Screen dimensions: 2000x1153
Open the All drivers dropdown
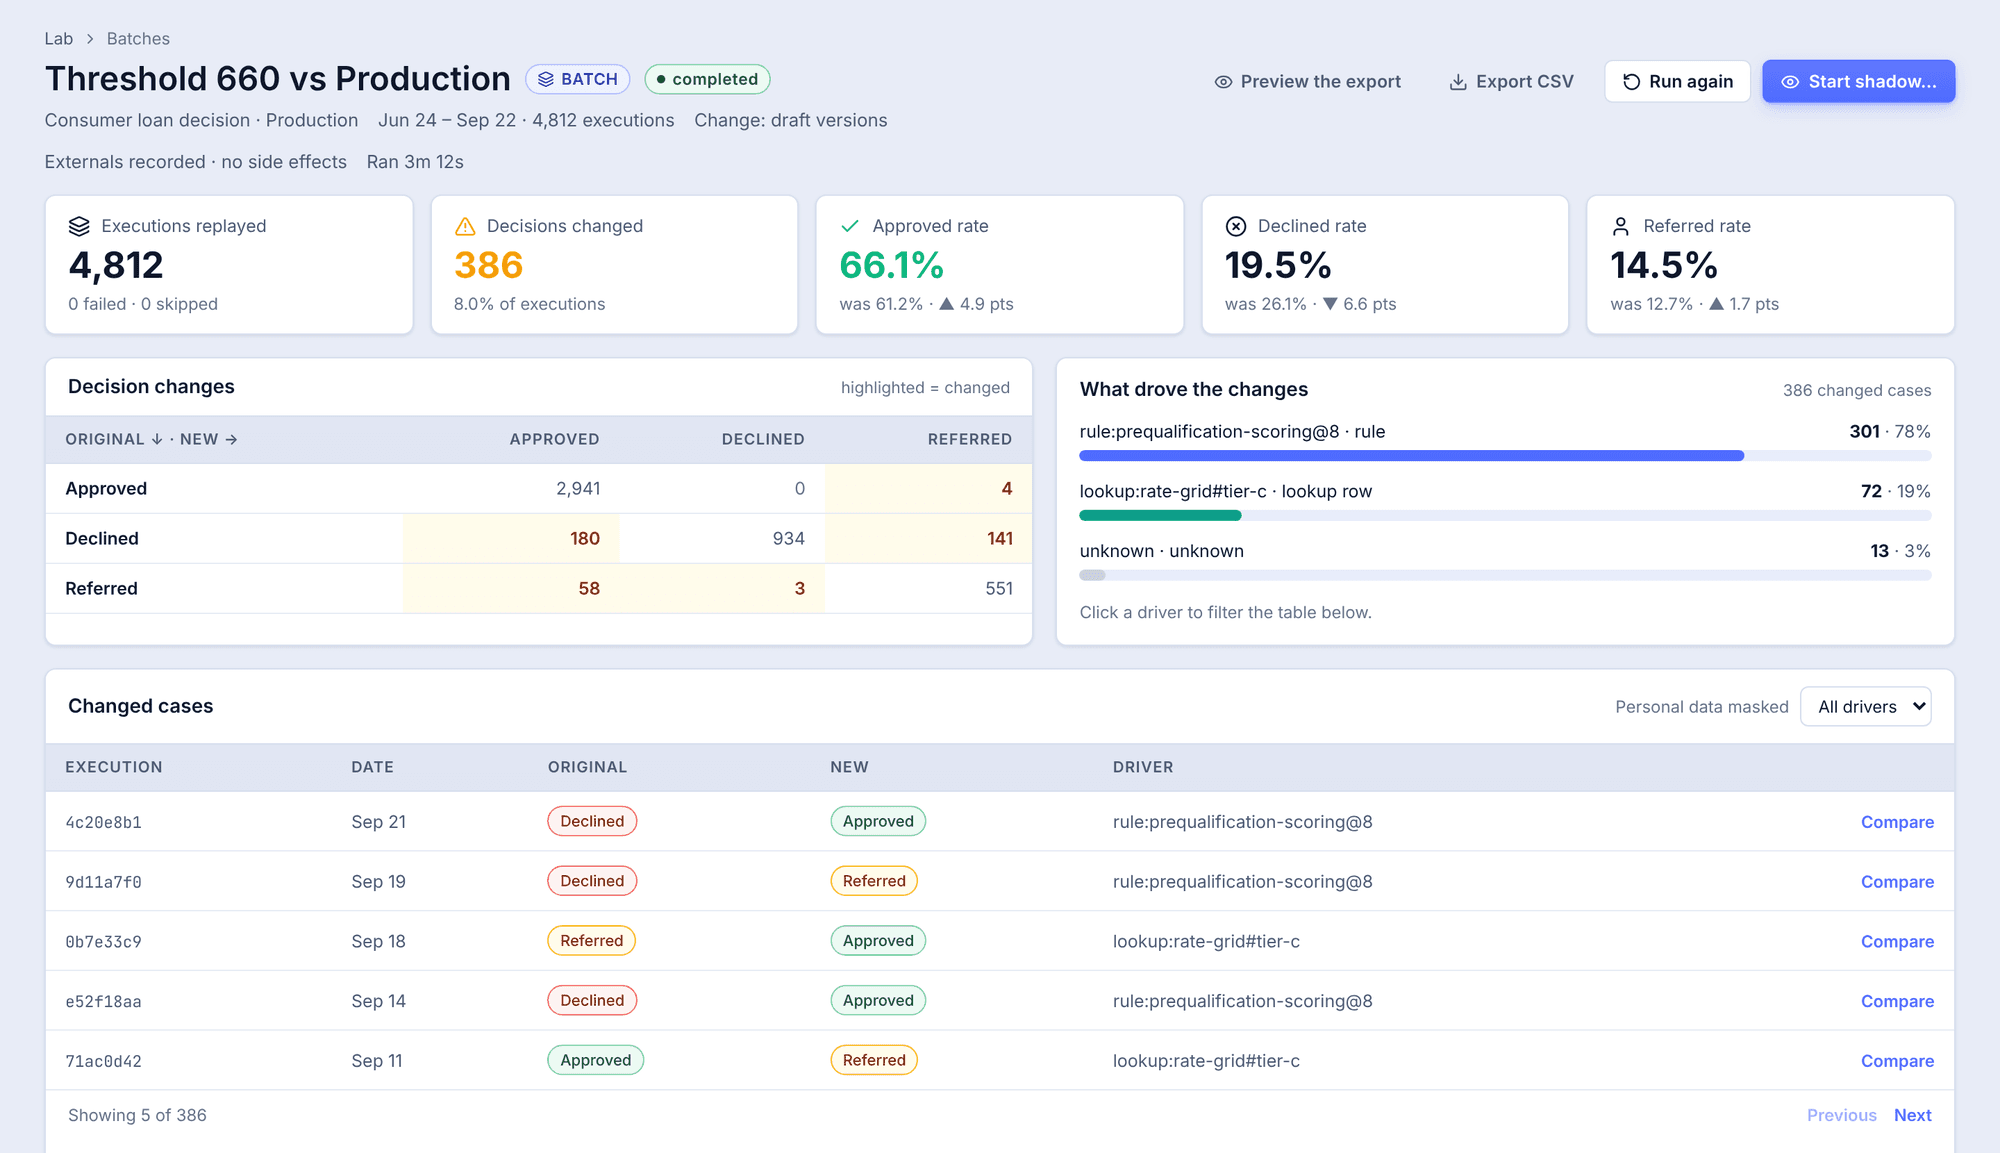click(x=1865, y=707)
